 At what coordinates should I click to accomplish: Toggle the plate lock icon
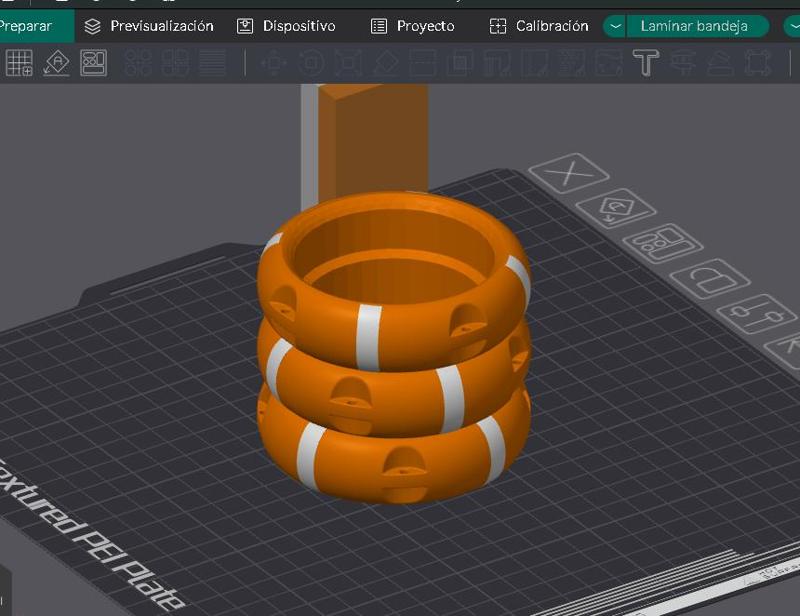click(710, 279)
